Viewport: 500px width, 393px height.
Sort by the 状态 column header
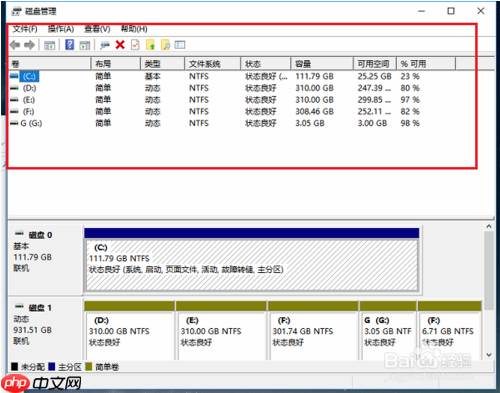tap(266, 64)
